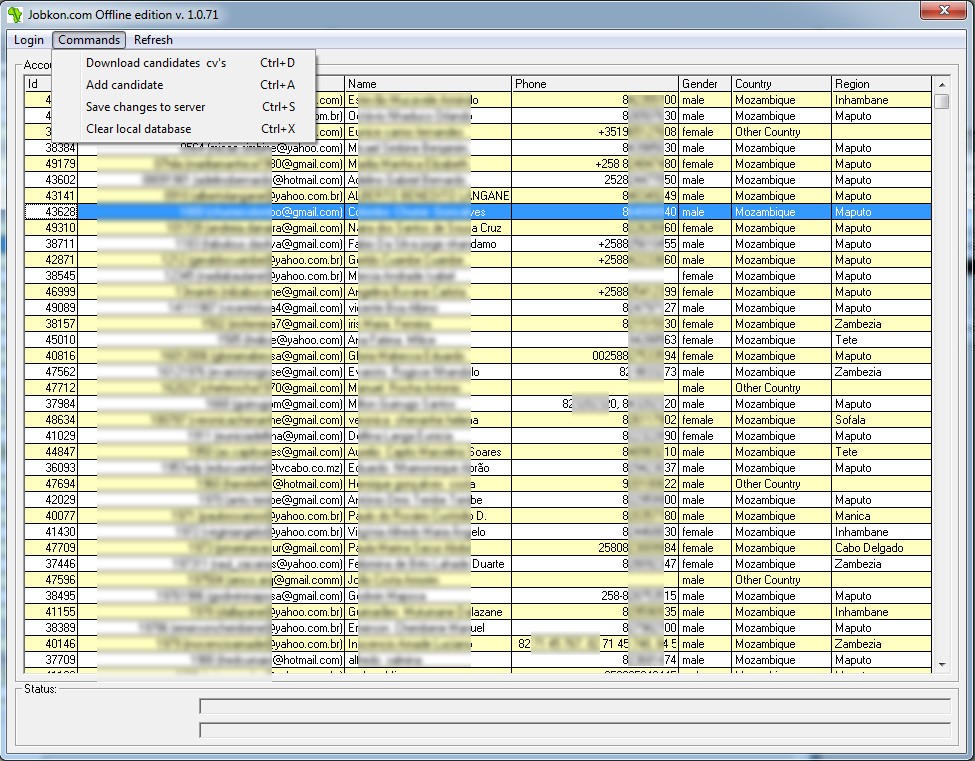Click Id cell 47562
Screen dimensions: 975x761
[x=51, y=372]
